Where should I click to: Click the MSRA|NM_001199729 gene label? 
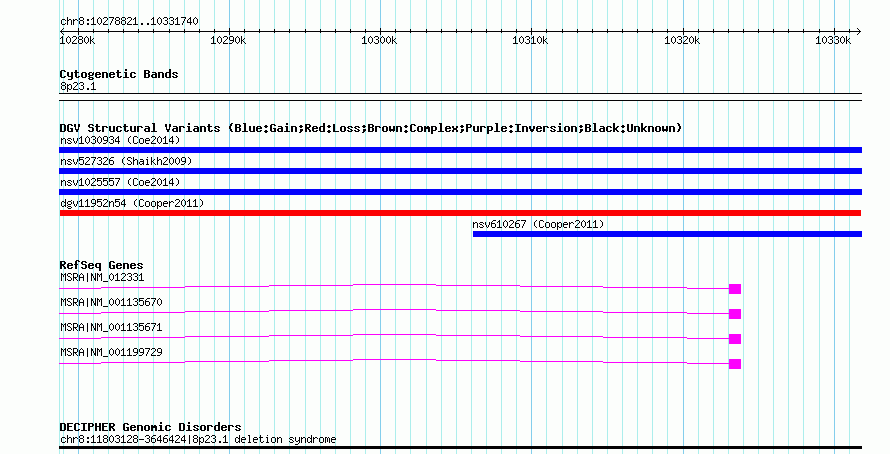[111, 352]
